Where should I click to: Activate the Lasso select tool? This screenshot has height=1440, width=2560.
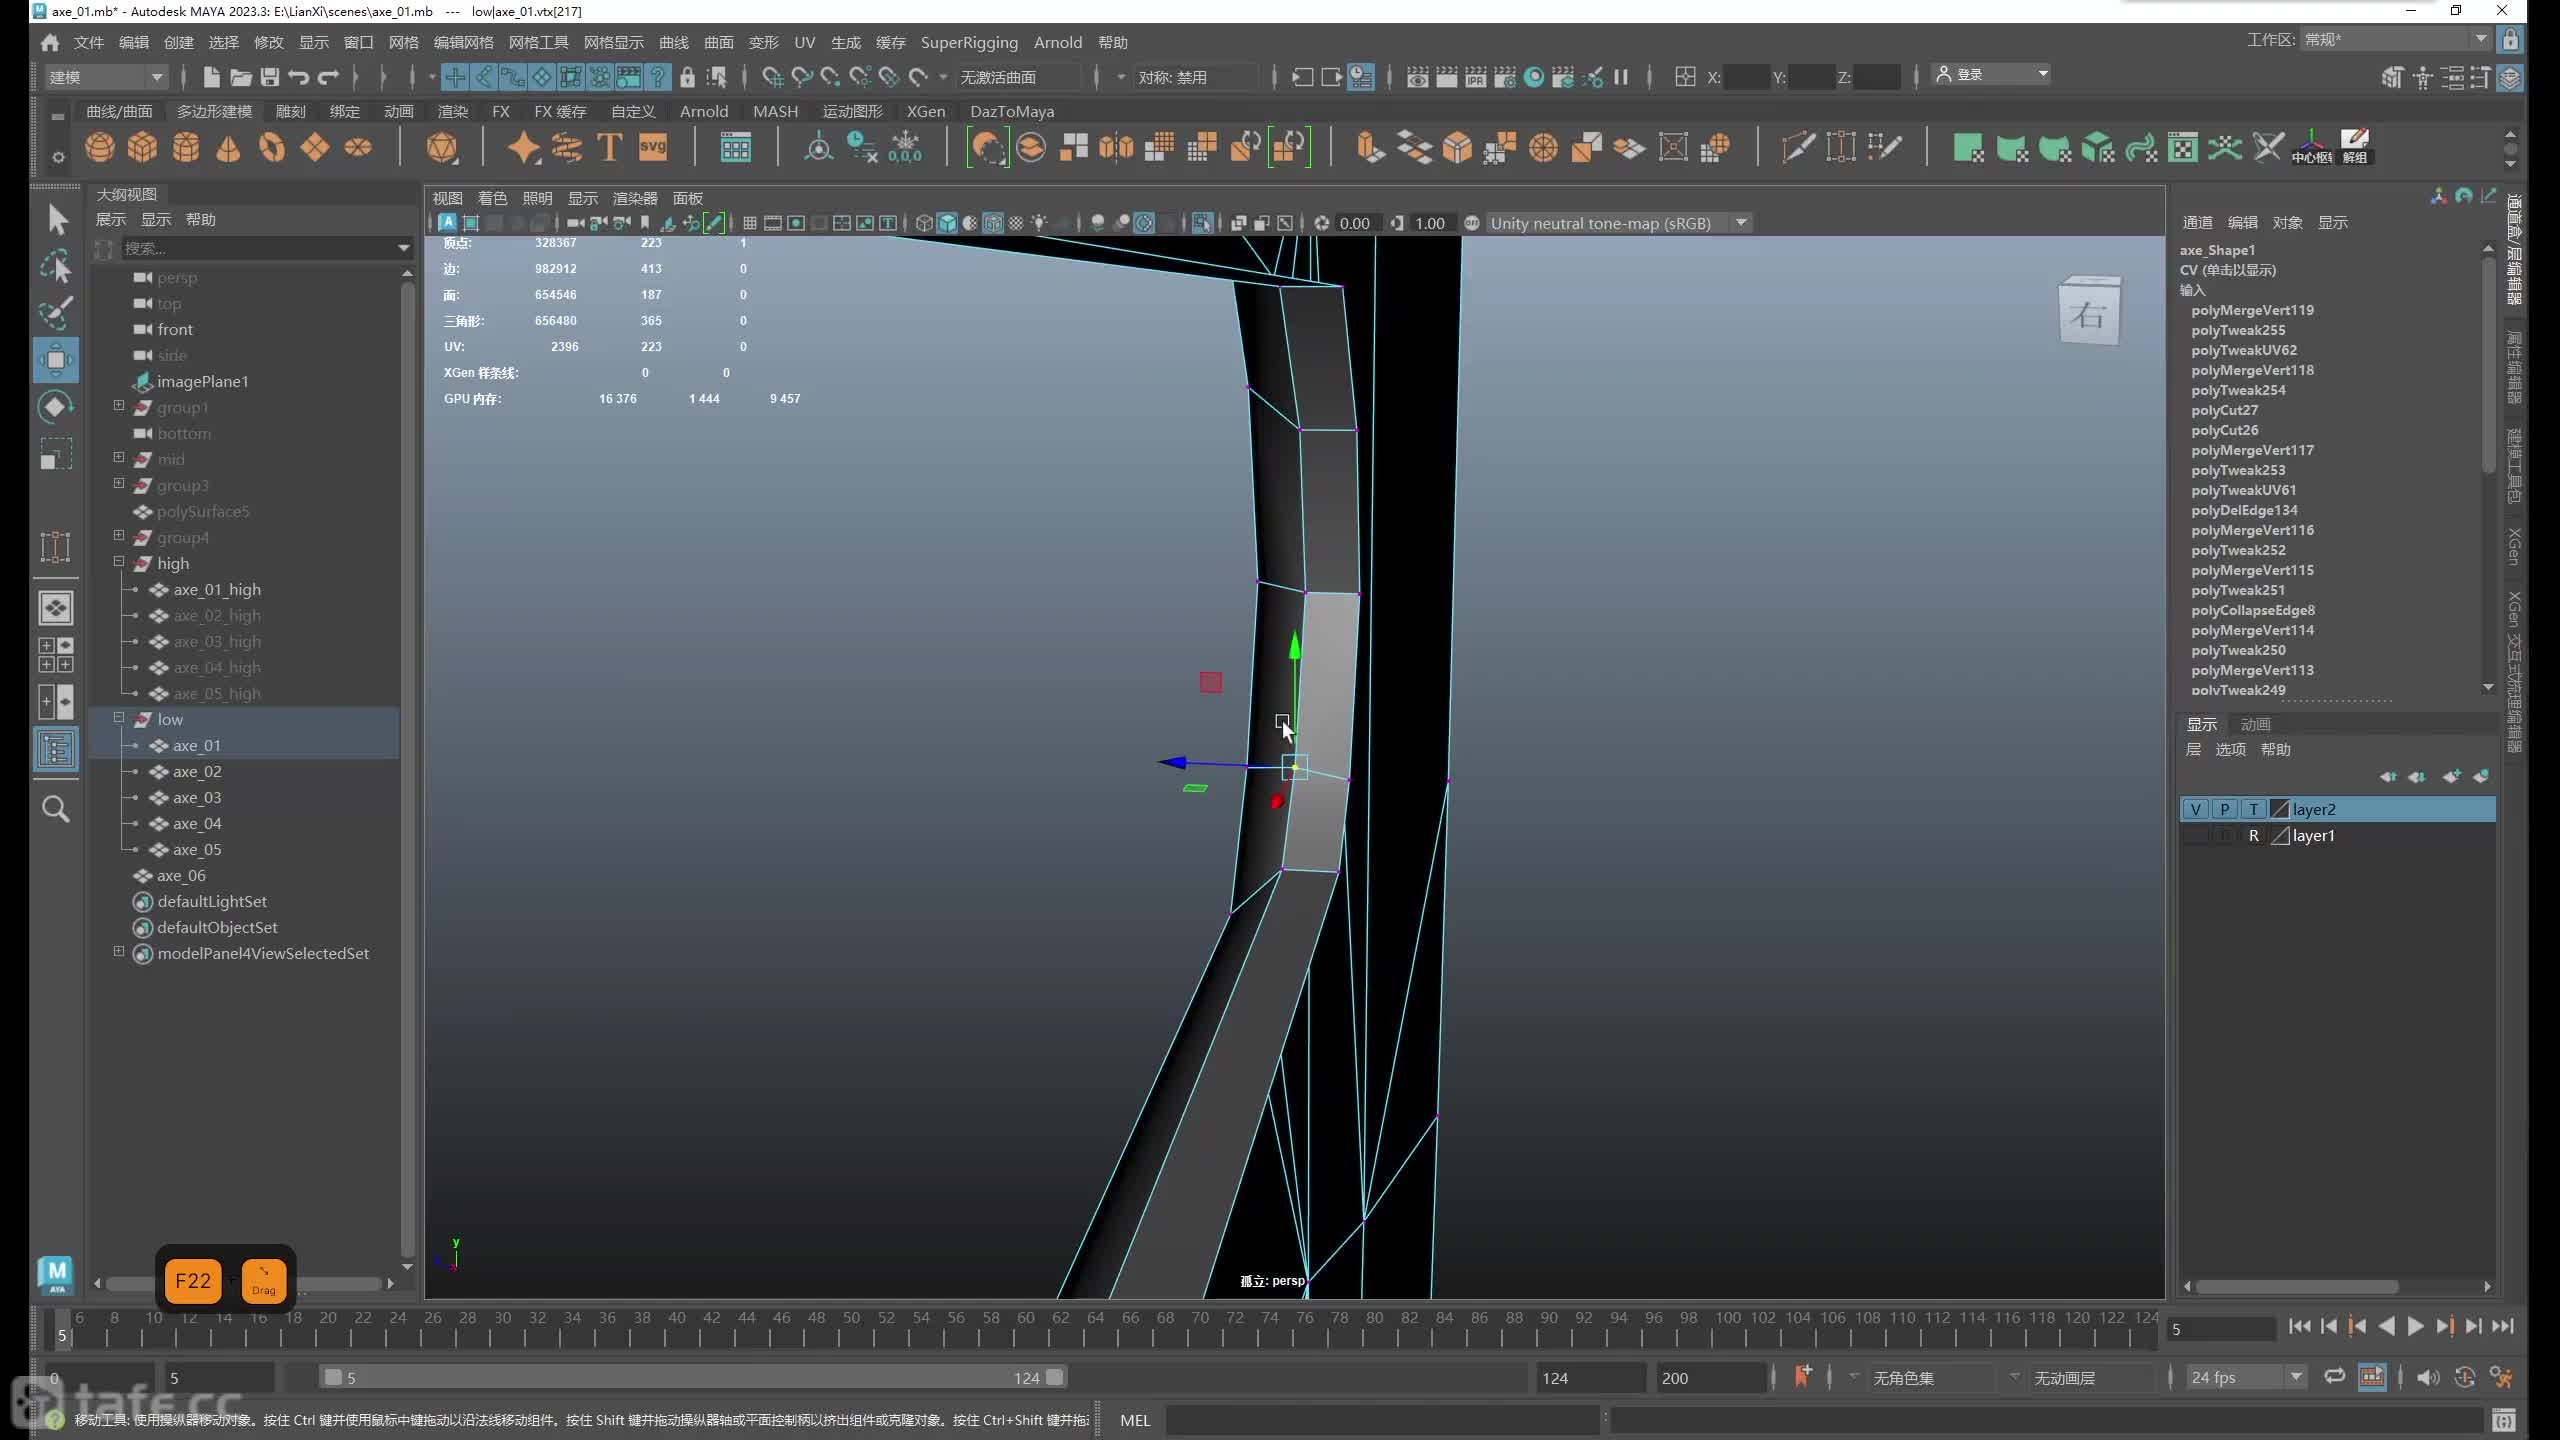click(x=56, y=266)
